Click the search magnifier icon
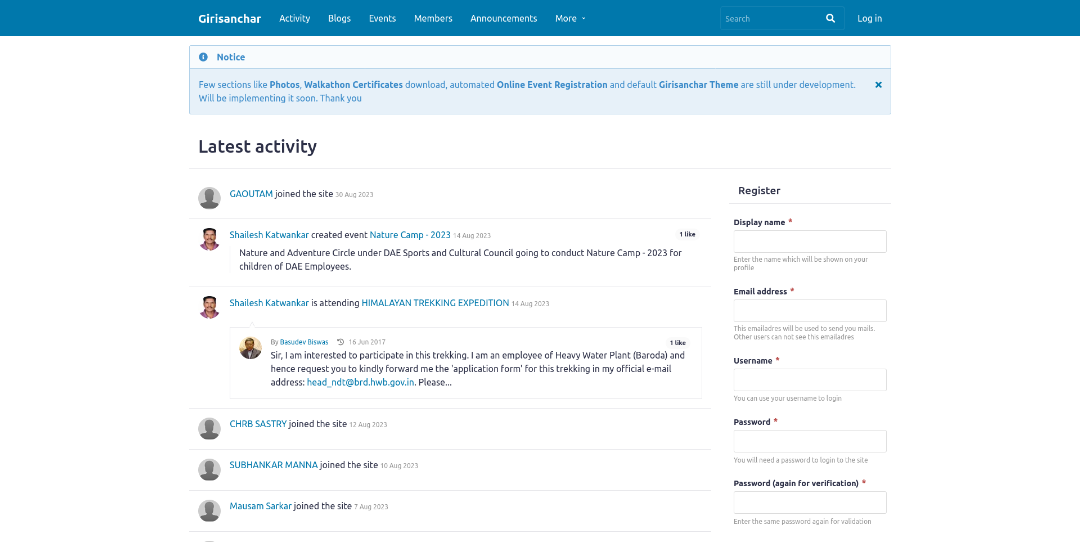The height and width of the screenshot is (542, 1080). tap(830, 18)
